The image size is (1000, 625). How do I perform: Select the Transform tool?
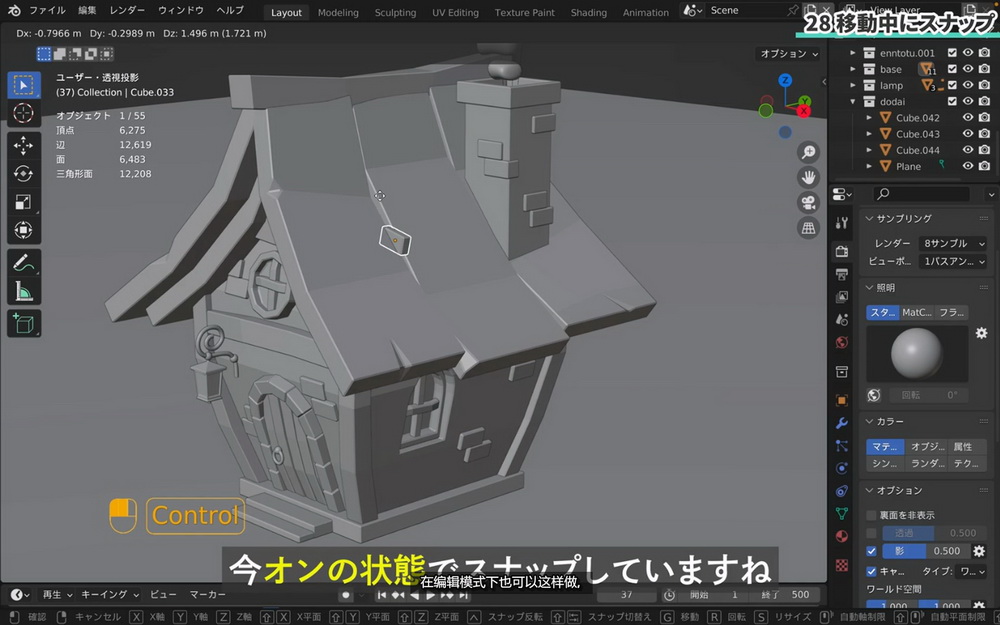pos(24,230)
